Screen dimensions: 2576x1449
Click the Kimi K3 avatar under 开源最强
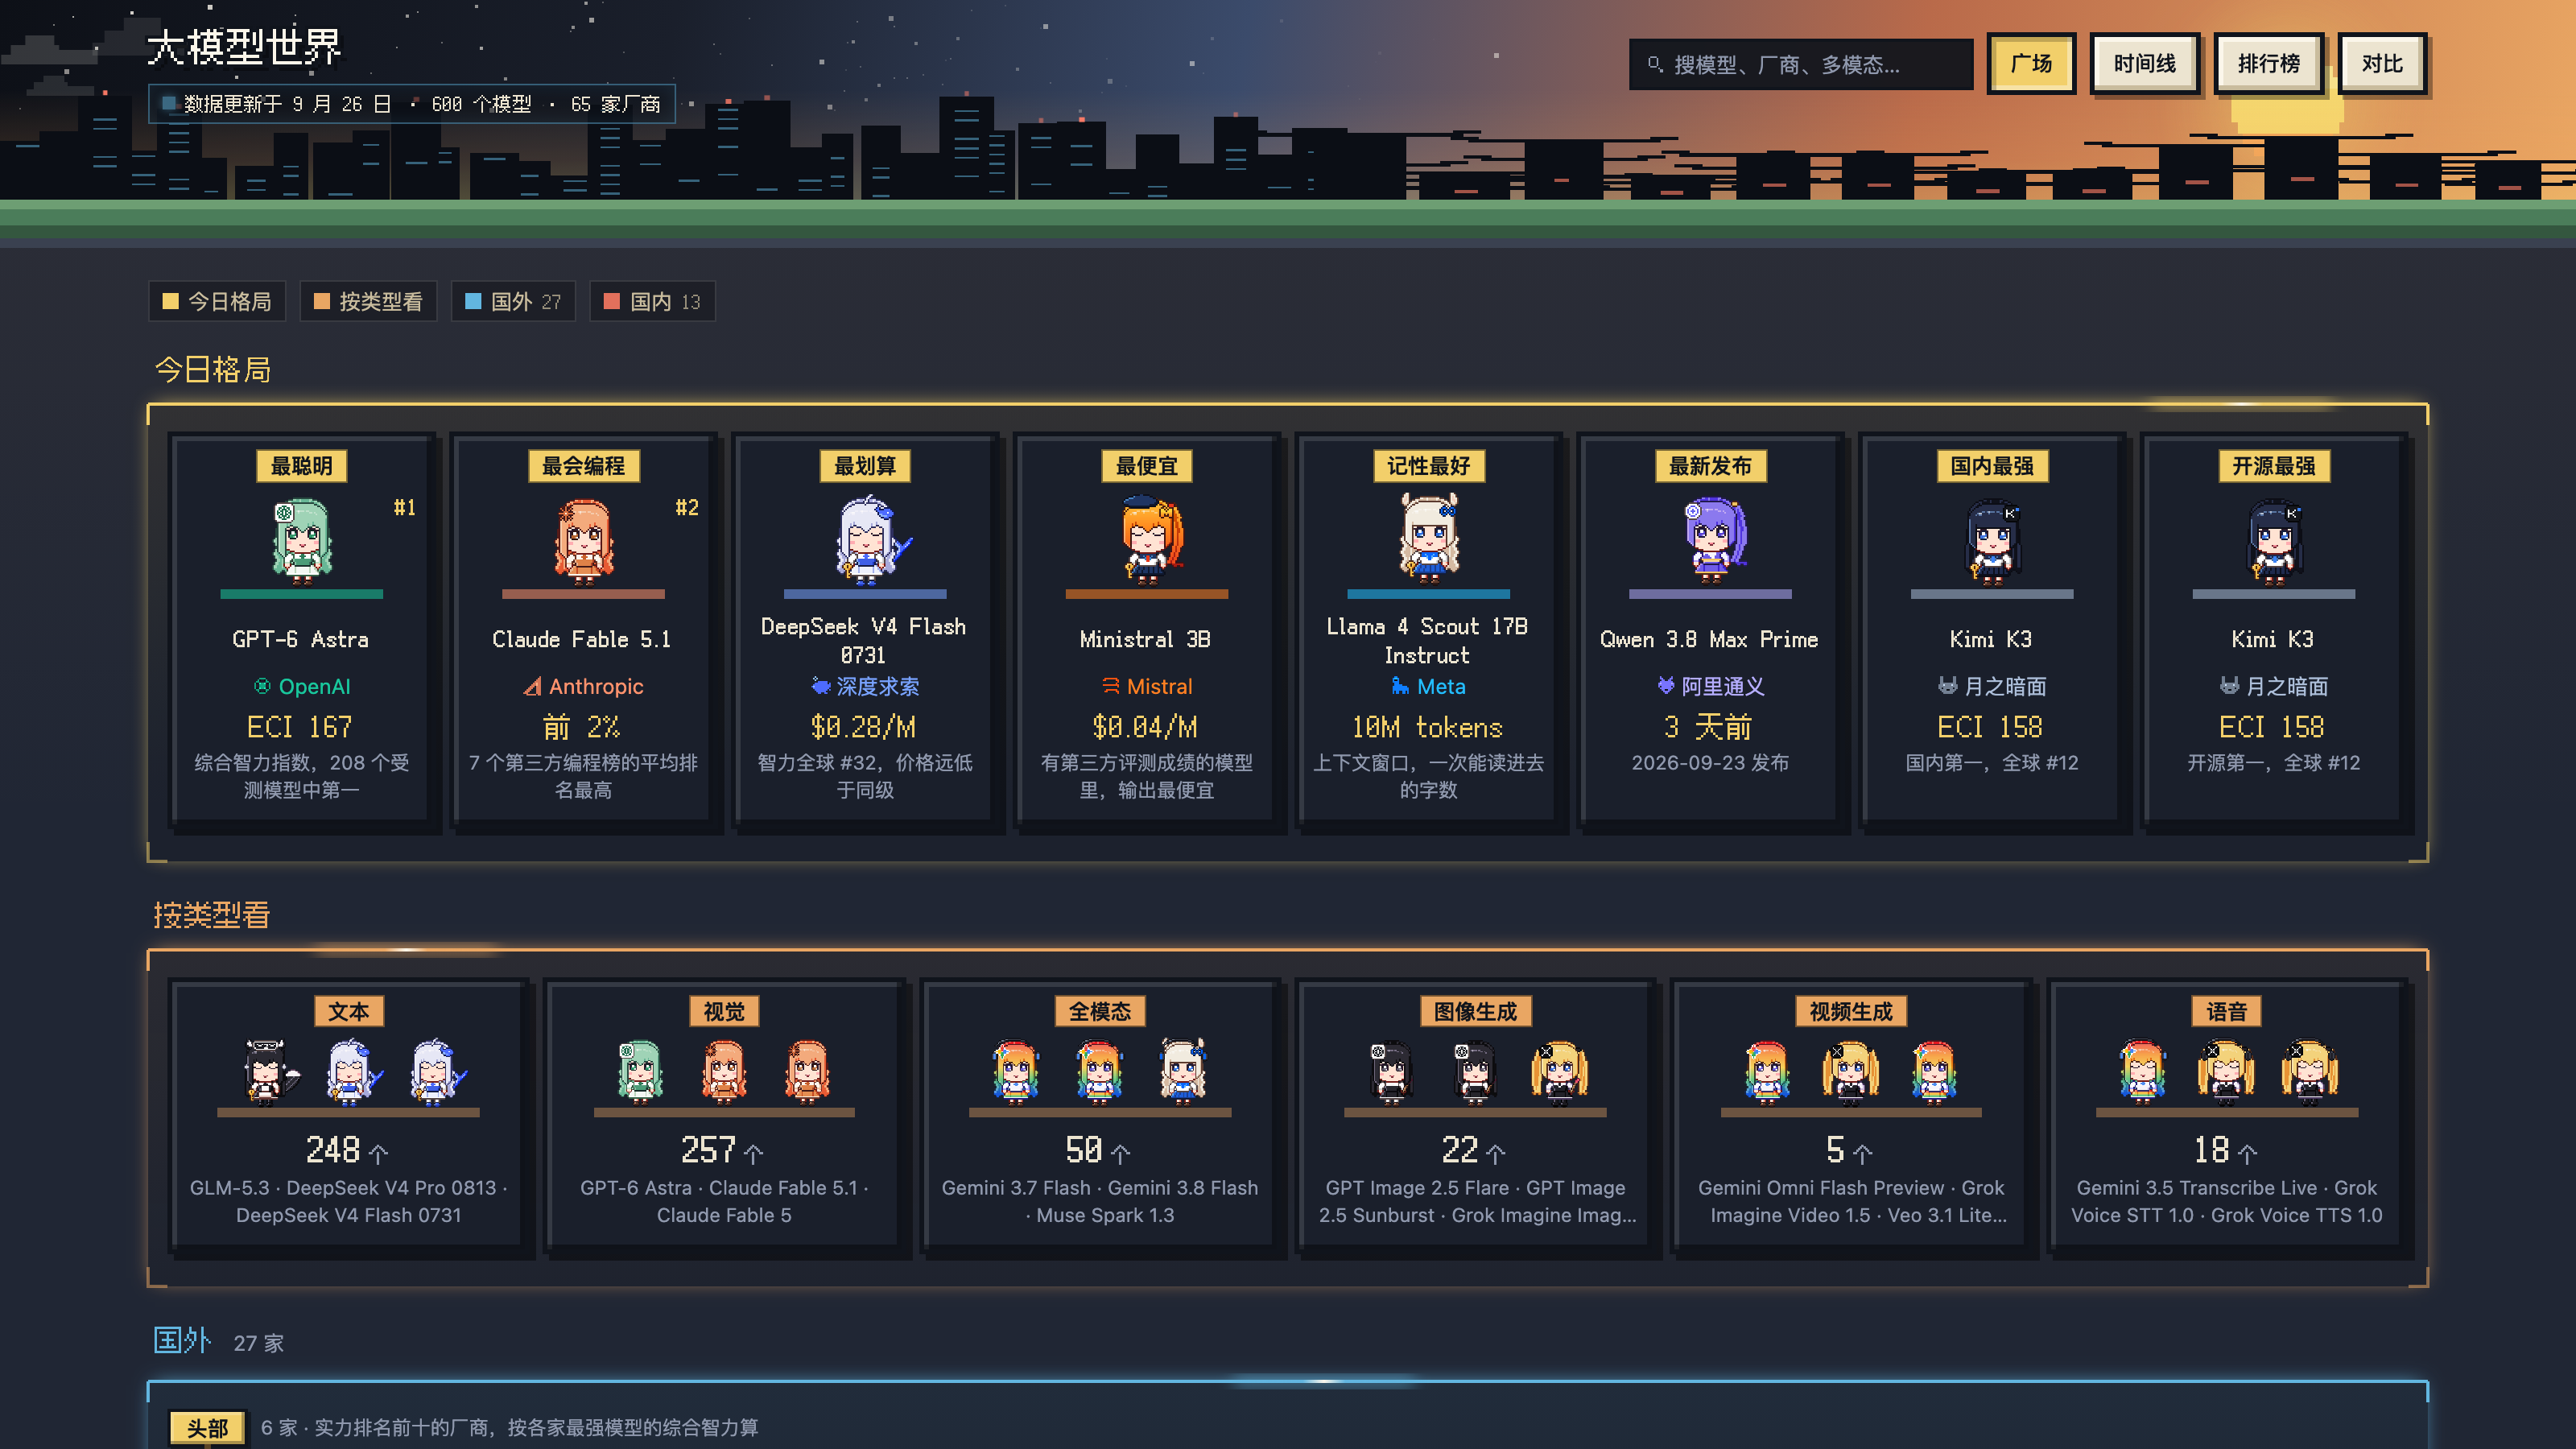point(2274,541)
